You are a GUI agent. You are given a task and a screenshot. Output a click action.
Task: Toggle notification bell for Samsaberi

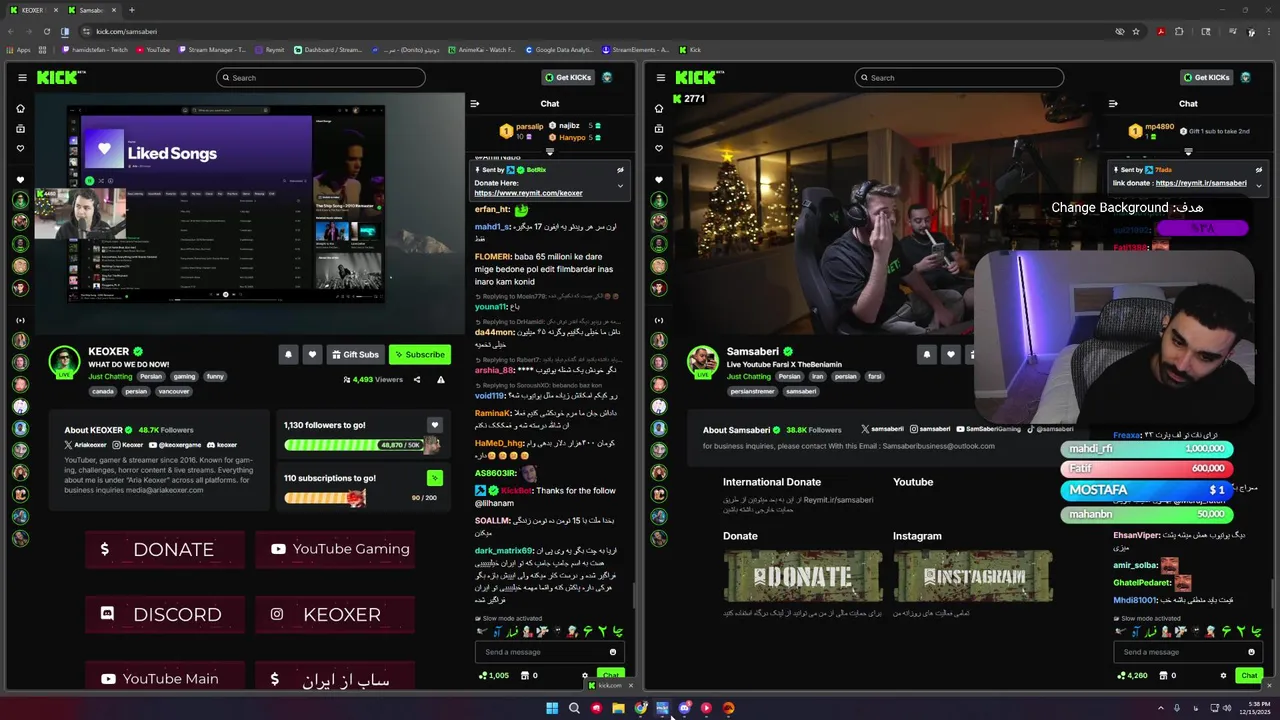[x=927, y=354]
